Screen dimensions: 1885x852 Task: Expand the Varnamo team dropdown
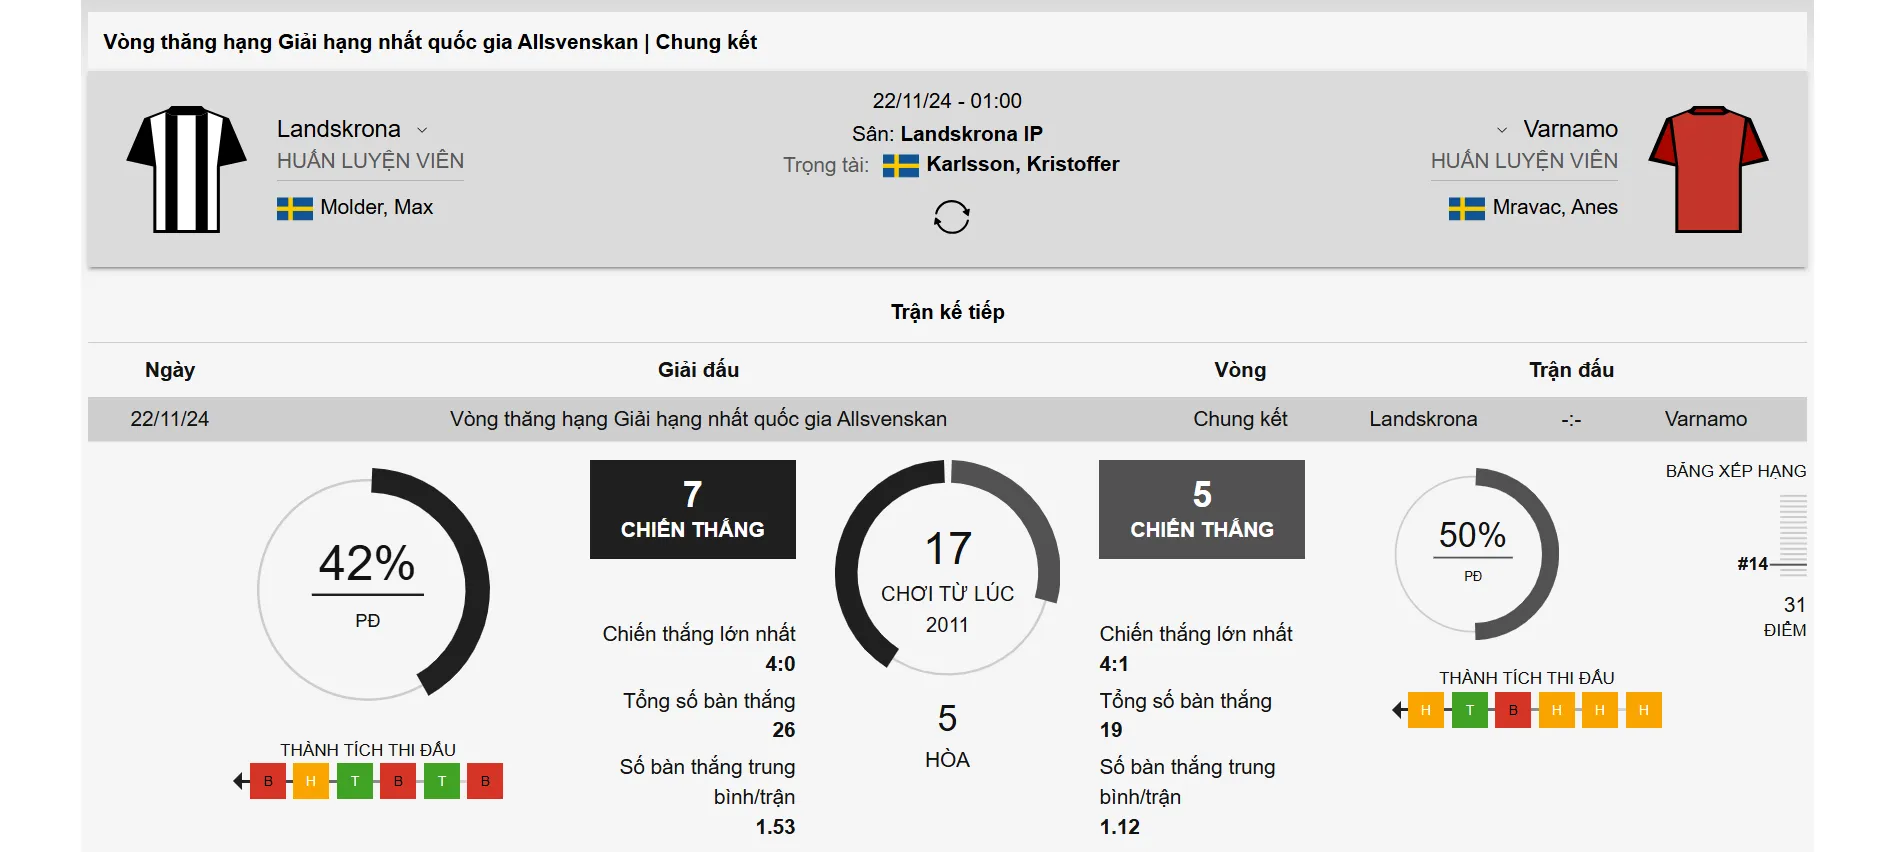click(1500, 129)
